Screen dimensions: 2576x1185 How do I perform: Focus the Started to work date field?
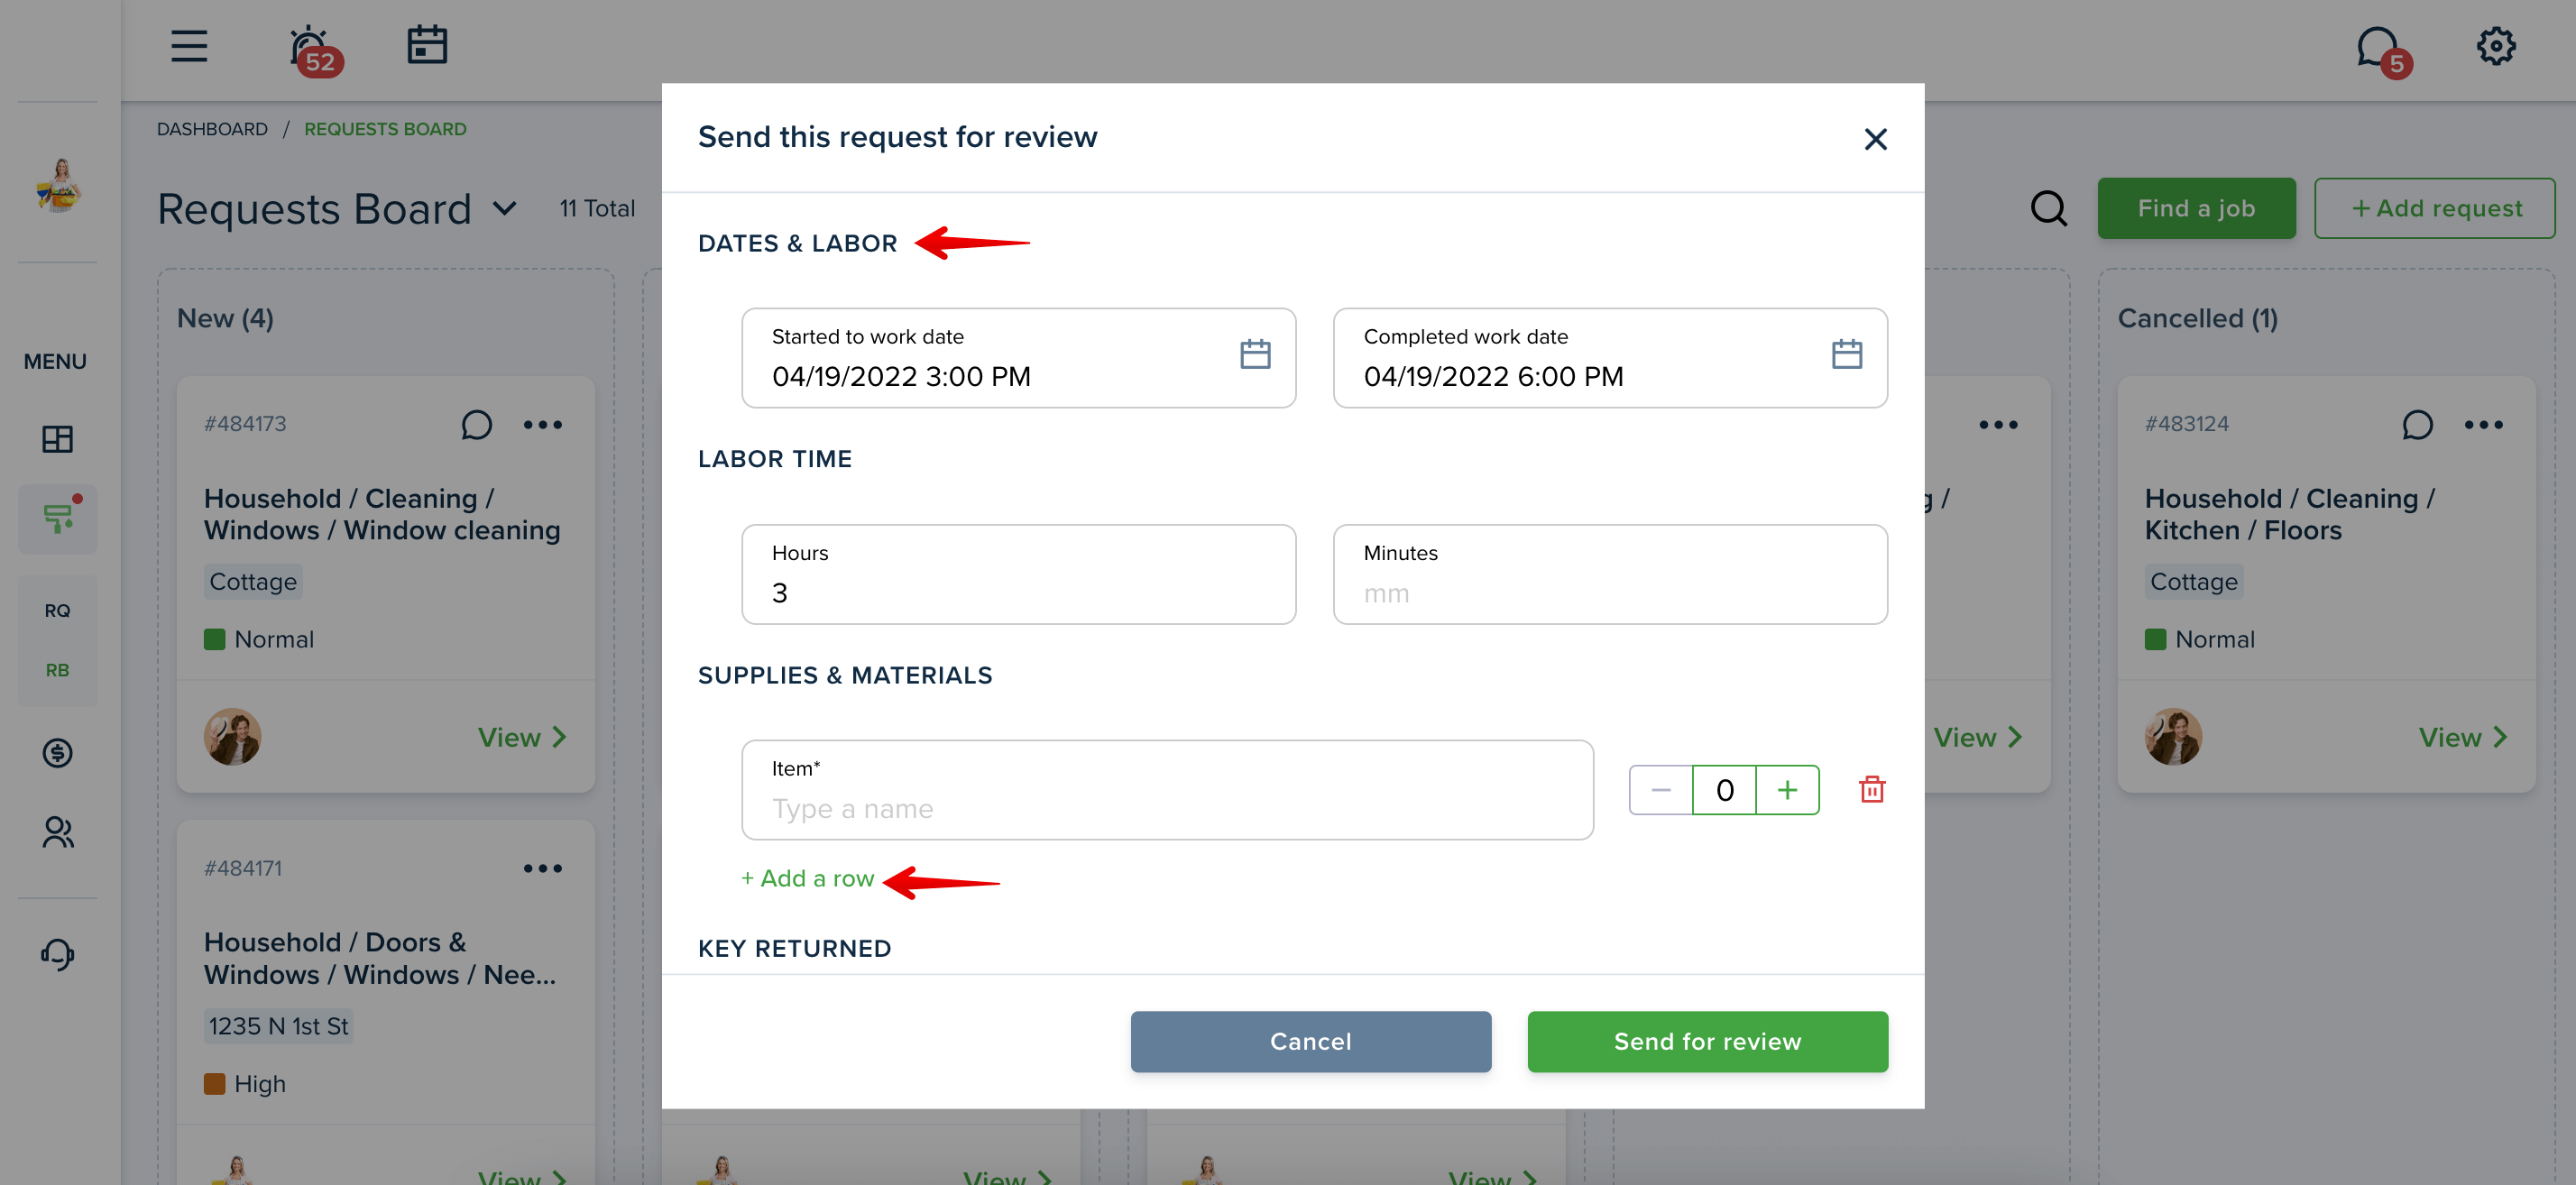(x=1018, y=358)
